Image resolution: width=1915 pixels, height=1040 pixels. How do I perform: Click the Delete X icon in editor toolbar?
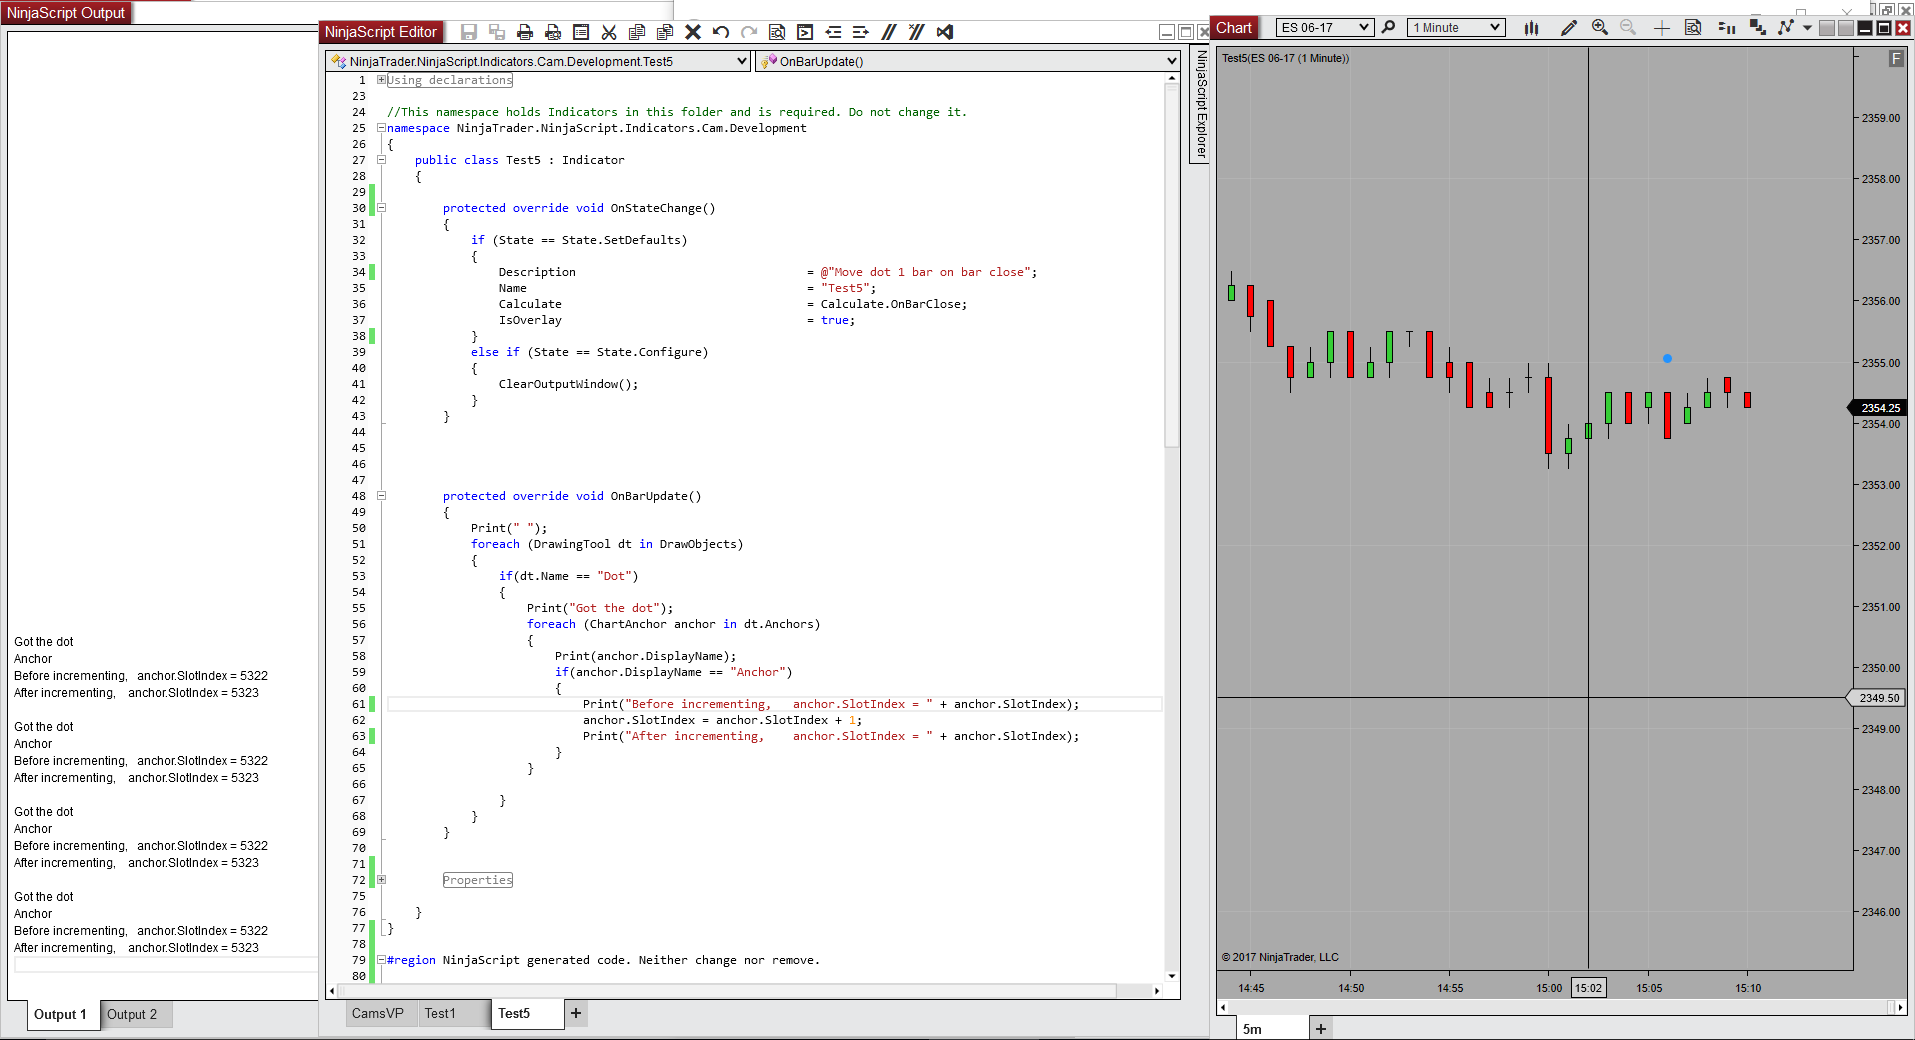click(693, 32)
